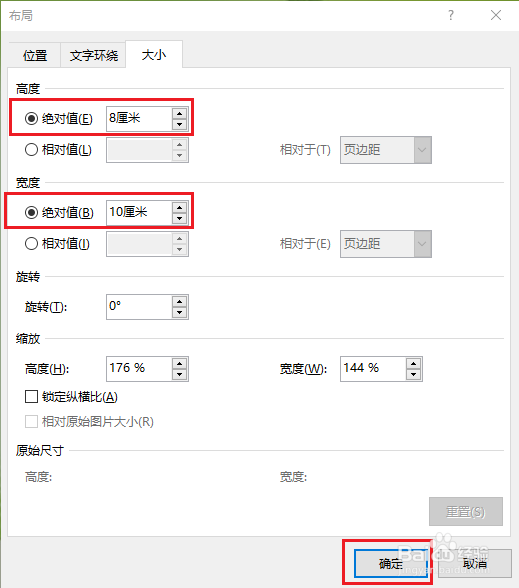Increase scale width percentage with up arrow

pyautogui.click(x=414, y=363)
